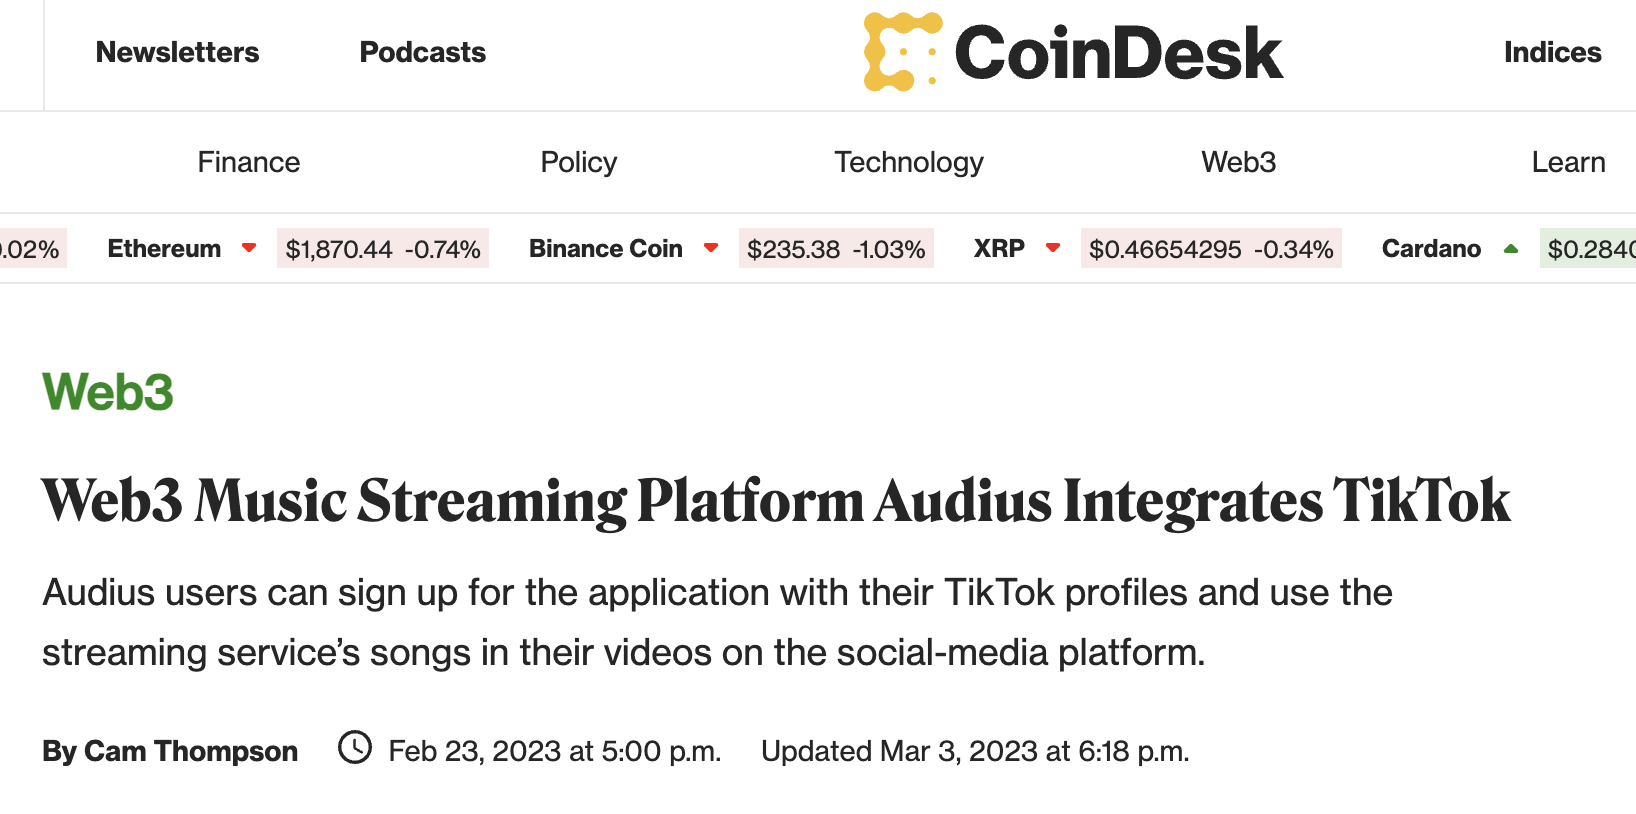Click the Newsletters link
The image size is (1636, 814).
[x=176, y=52]
